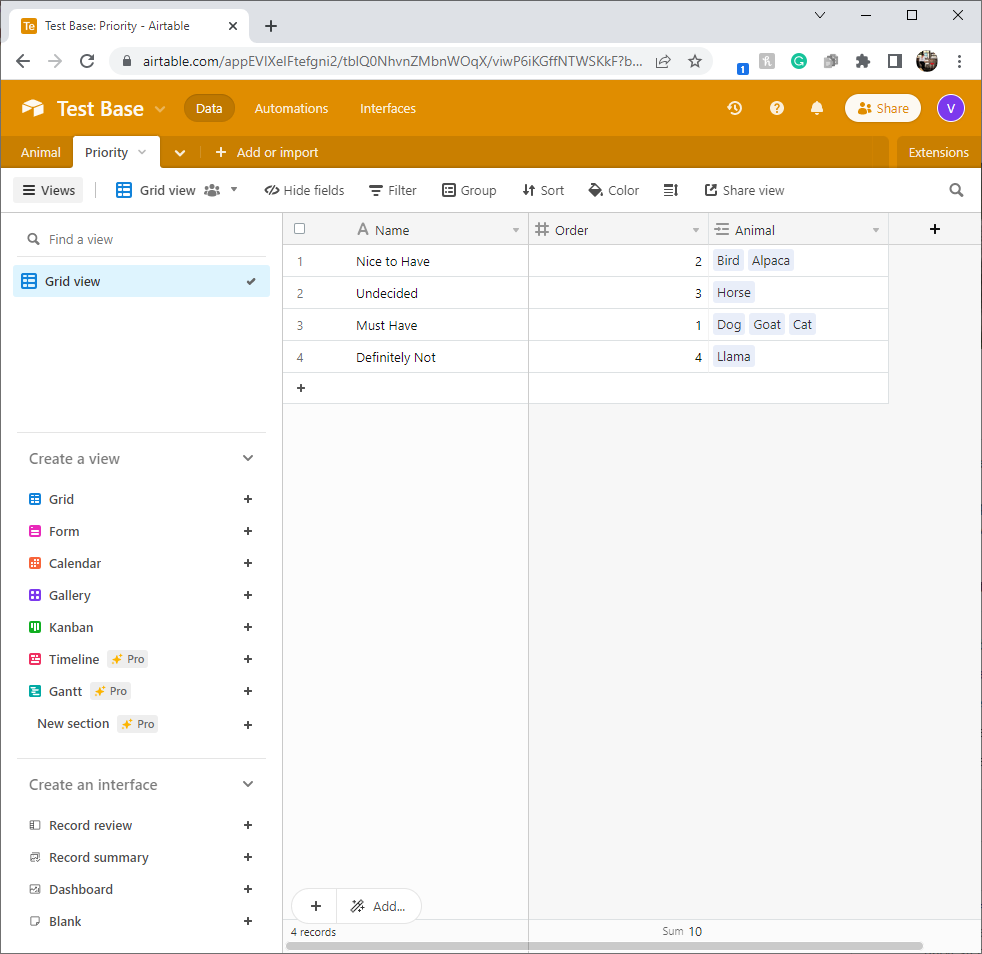Click the horizontal scrollbar at bottom
The width and height of the screenshot is (982, 954).
(x=604, y=945)
